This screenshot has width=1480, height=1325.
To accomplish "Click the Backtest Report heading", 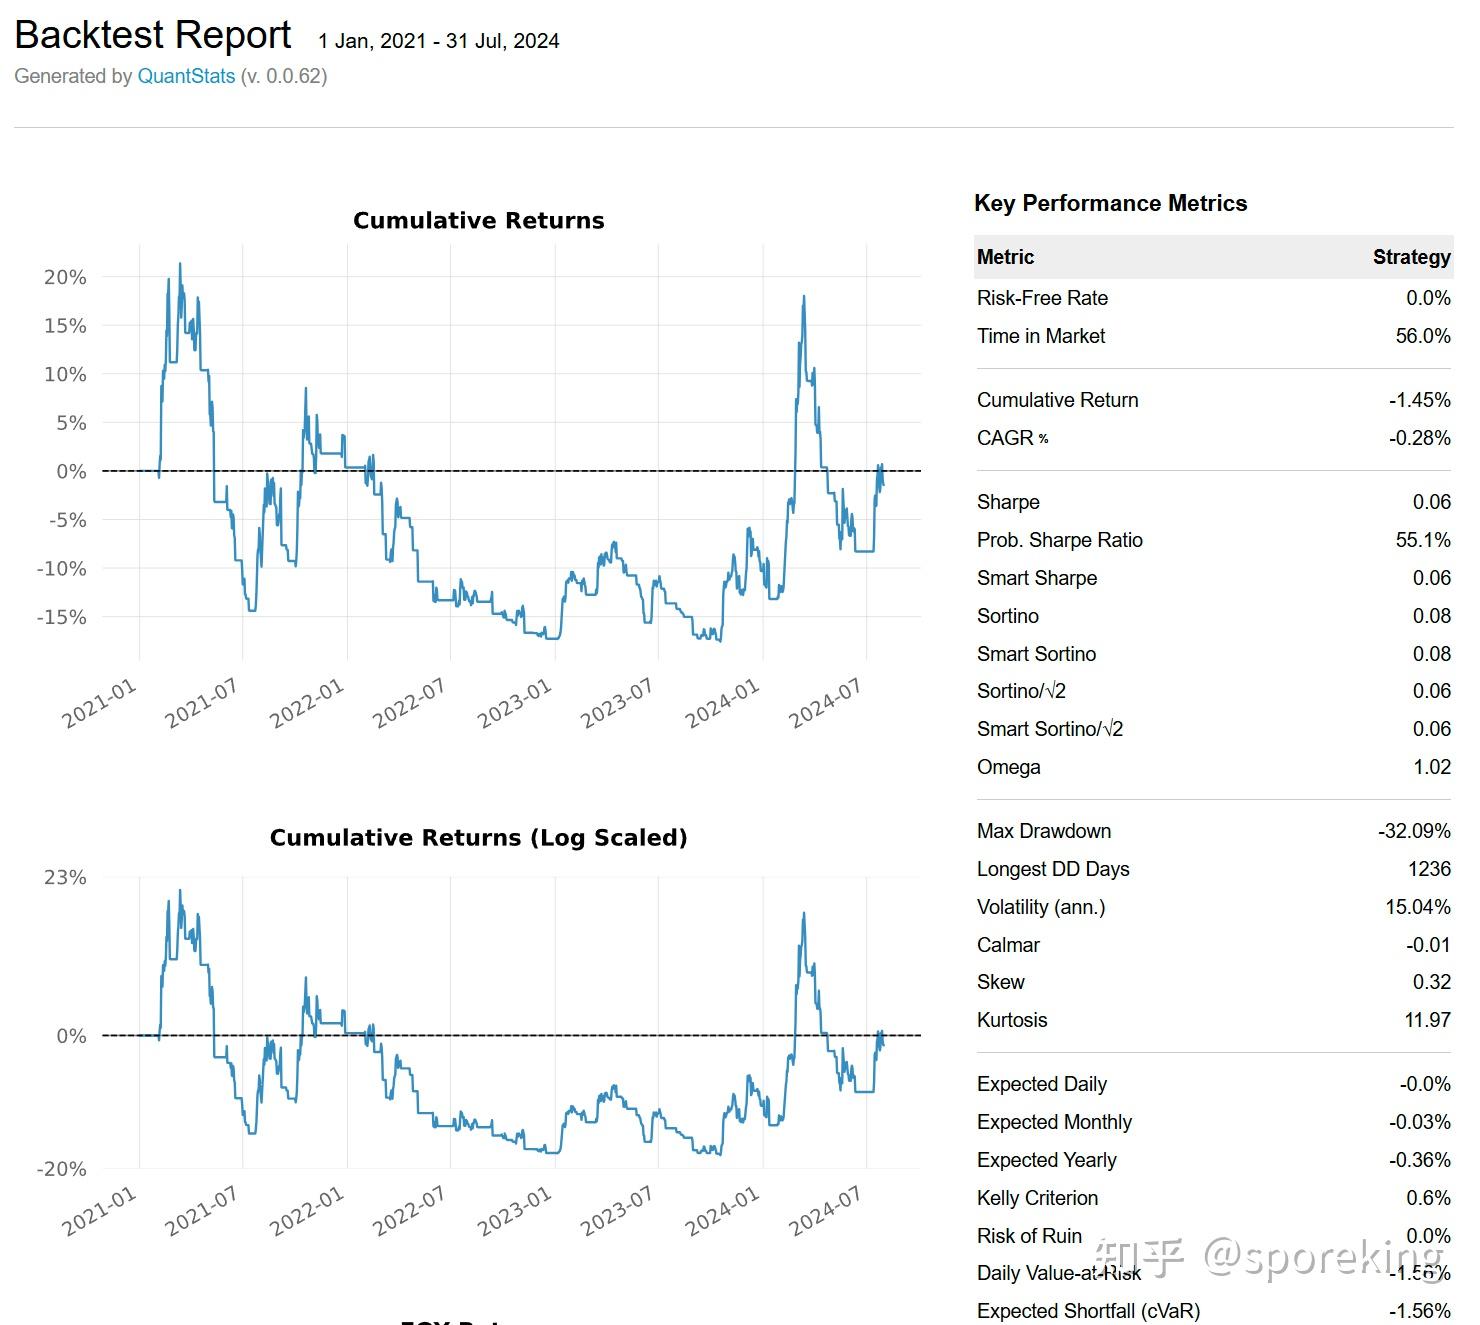I will (x=153, y=35).
